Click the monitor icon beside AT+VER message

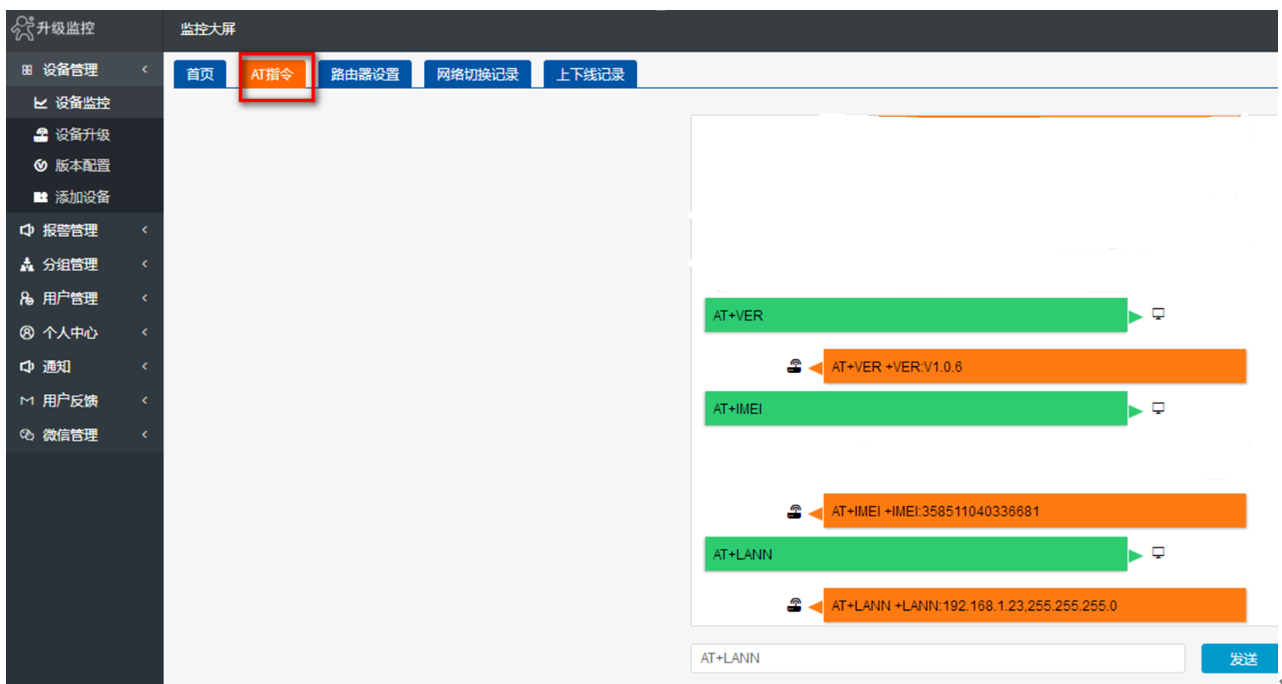[x=1159, y=314]
